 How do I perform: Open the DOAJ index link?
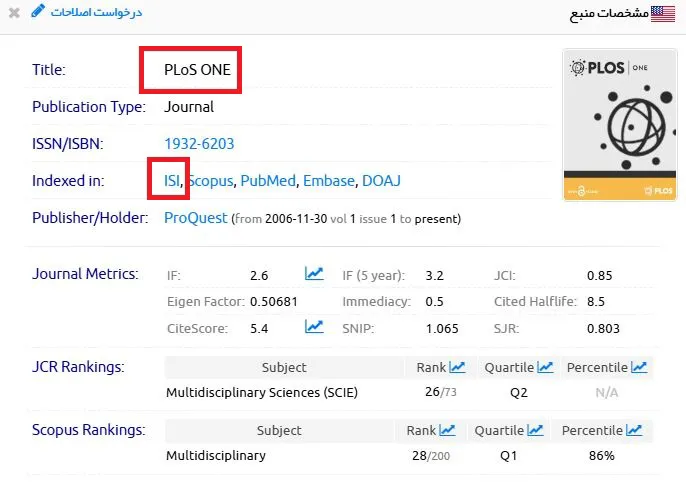click(x=381, y=181)
